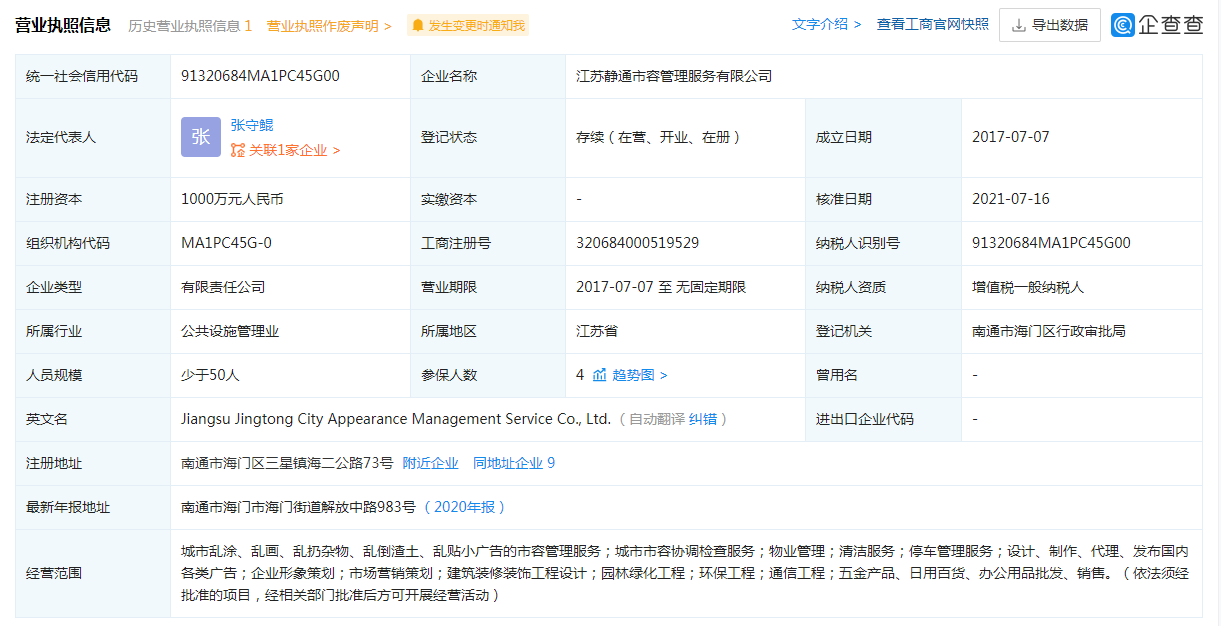This screenshot has width=1221, height=626.
Task: Click the 张 avatar of the legal representative
Action: click(201, 136)
